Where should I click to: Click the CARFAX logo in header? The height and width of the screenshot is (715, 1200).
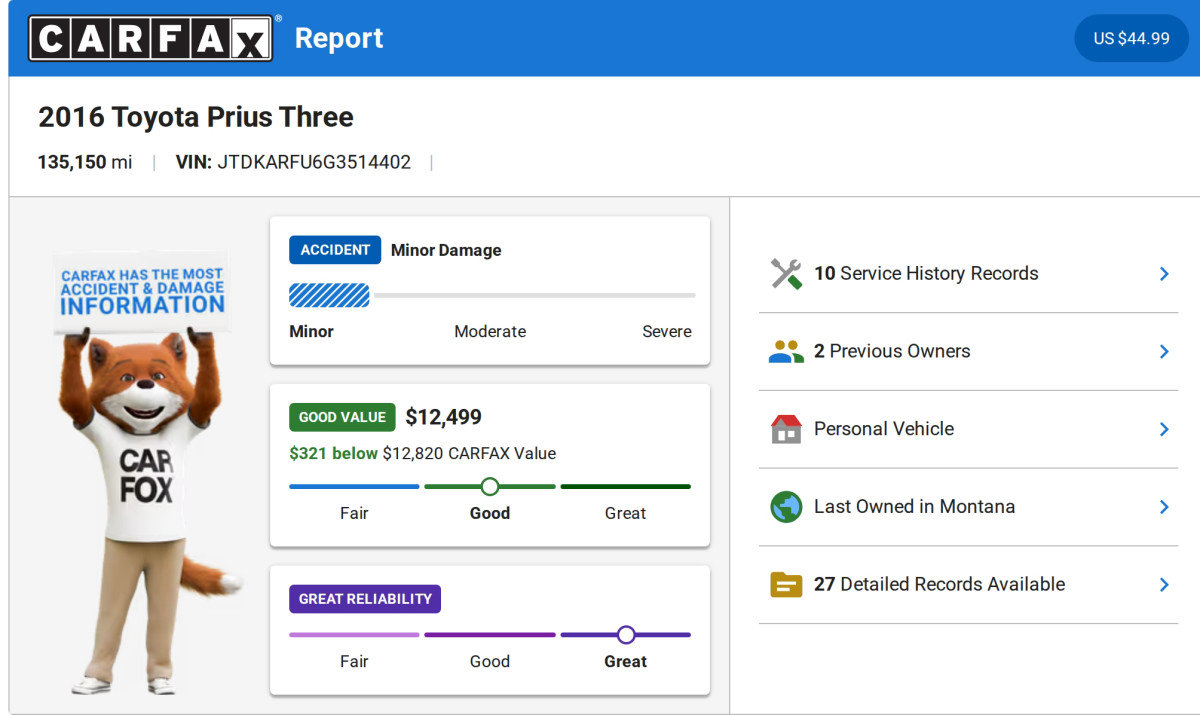[150, 38]
